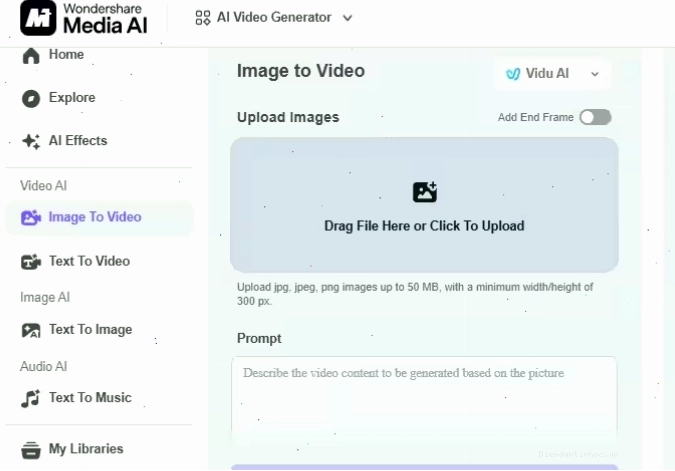Viewport: 675px width, 471px height.
Task: Open the AI Effects label
Action: [78, 140]
